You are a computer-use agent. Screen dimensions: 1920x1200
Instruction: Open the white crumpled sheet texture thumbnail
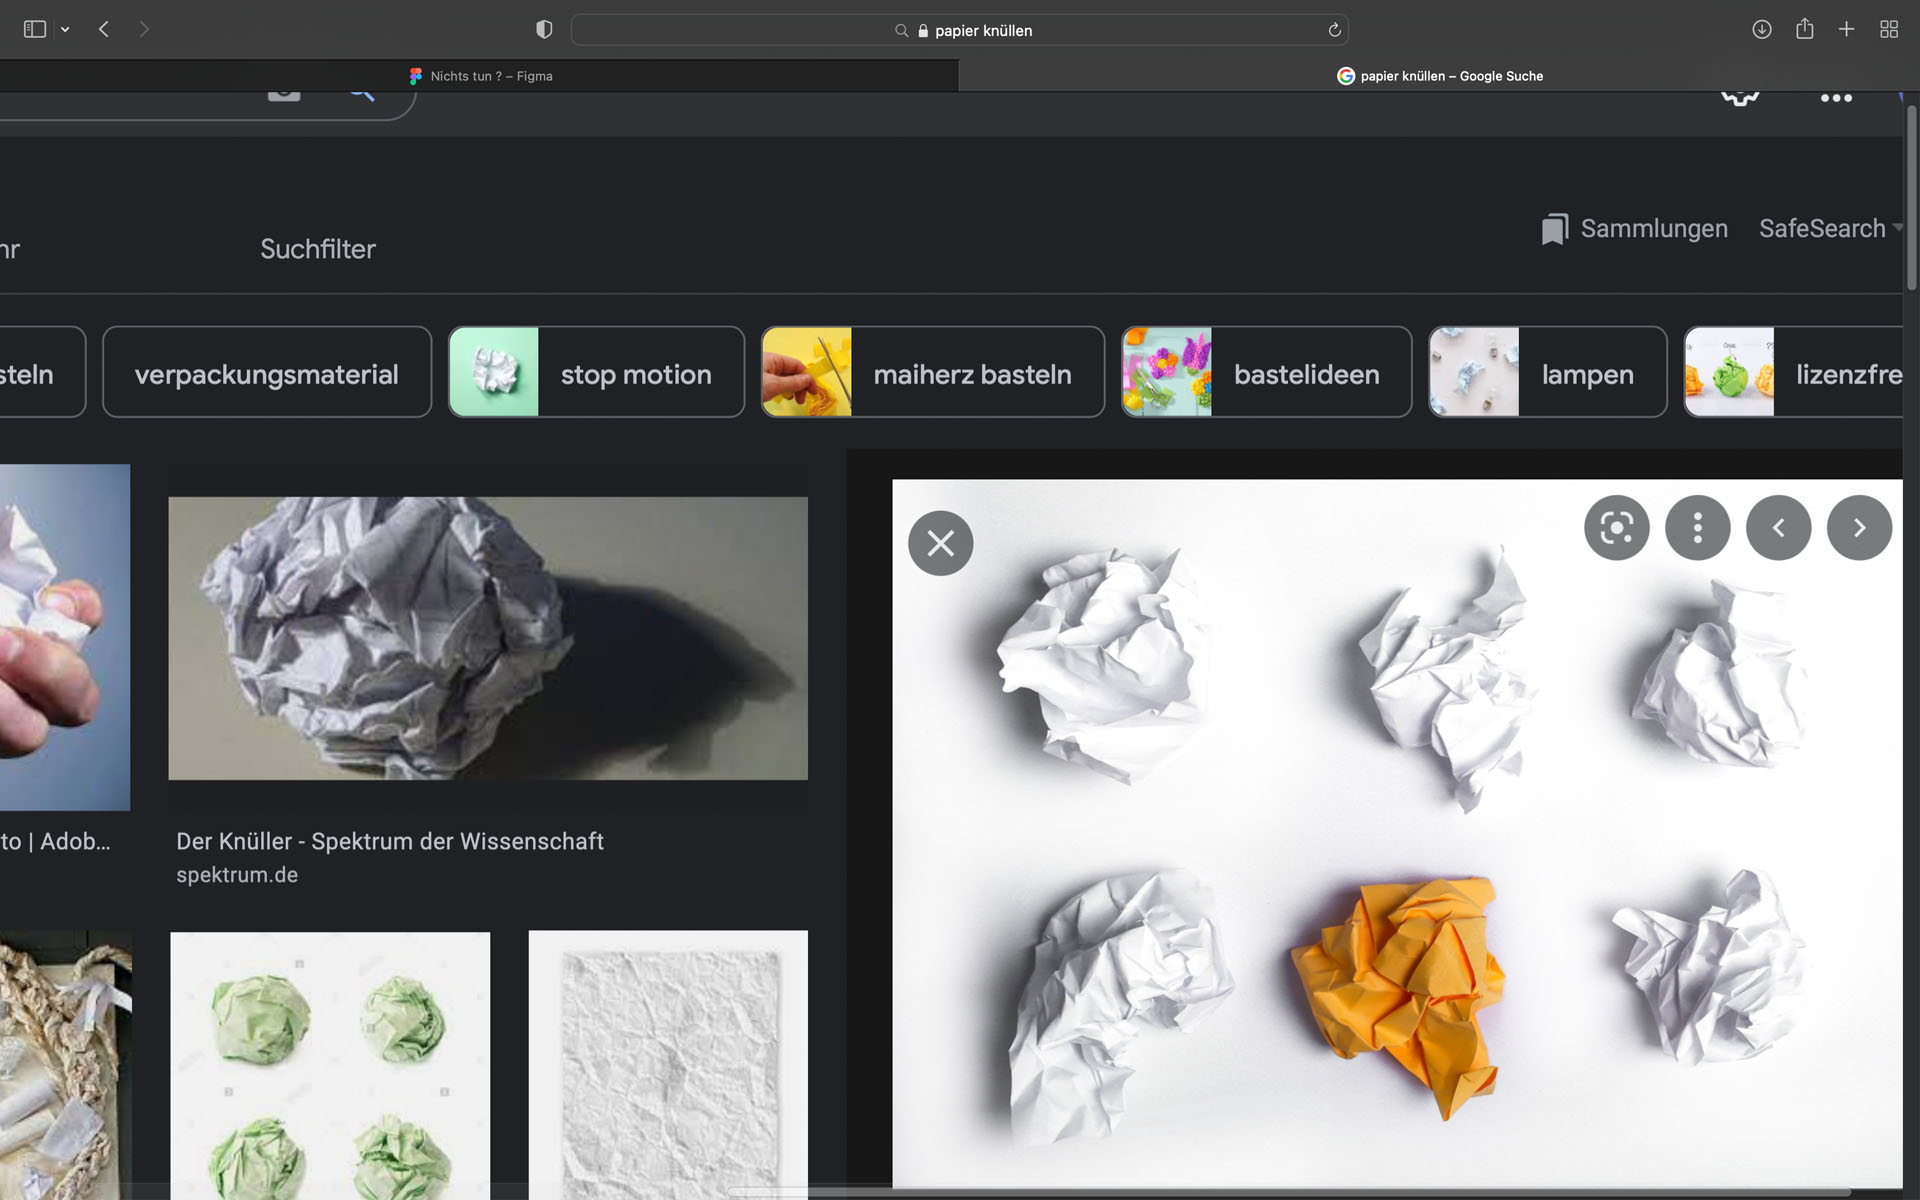click(668, 1065)
